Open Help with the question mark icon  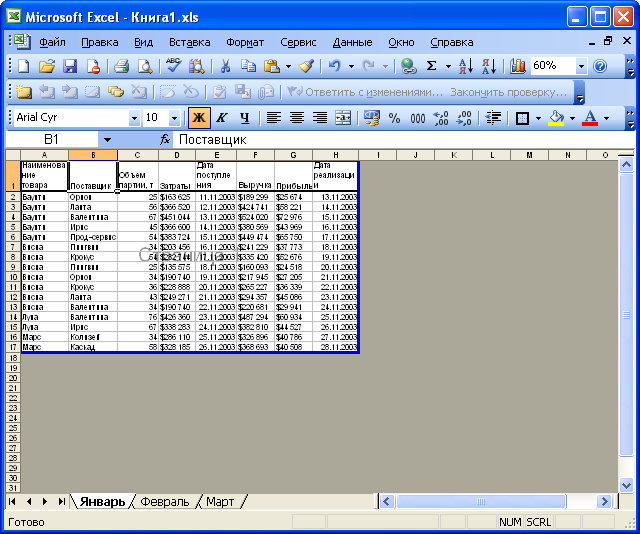point(600,66)
